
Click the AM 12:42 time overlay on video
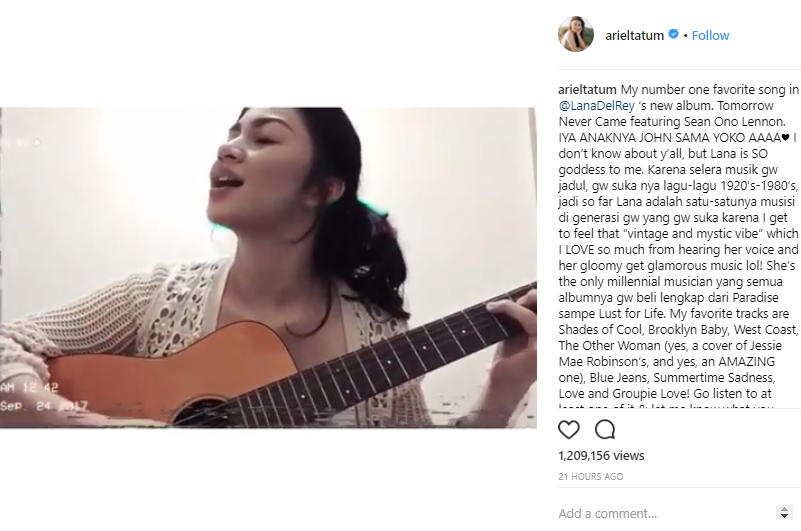(29, 387)
